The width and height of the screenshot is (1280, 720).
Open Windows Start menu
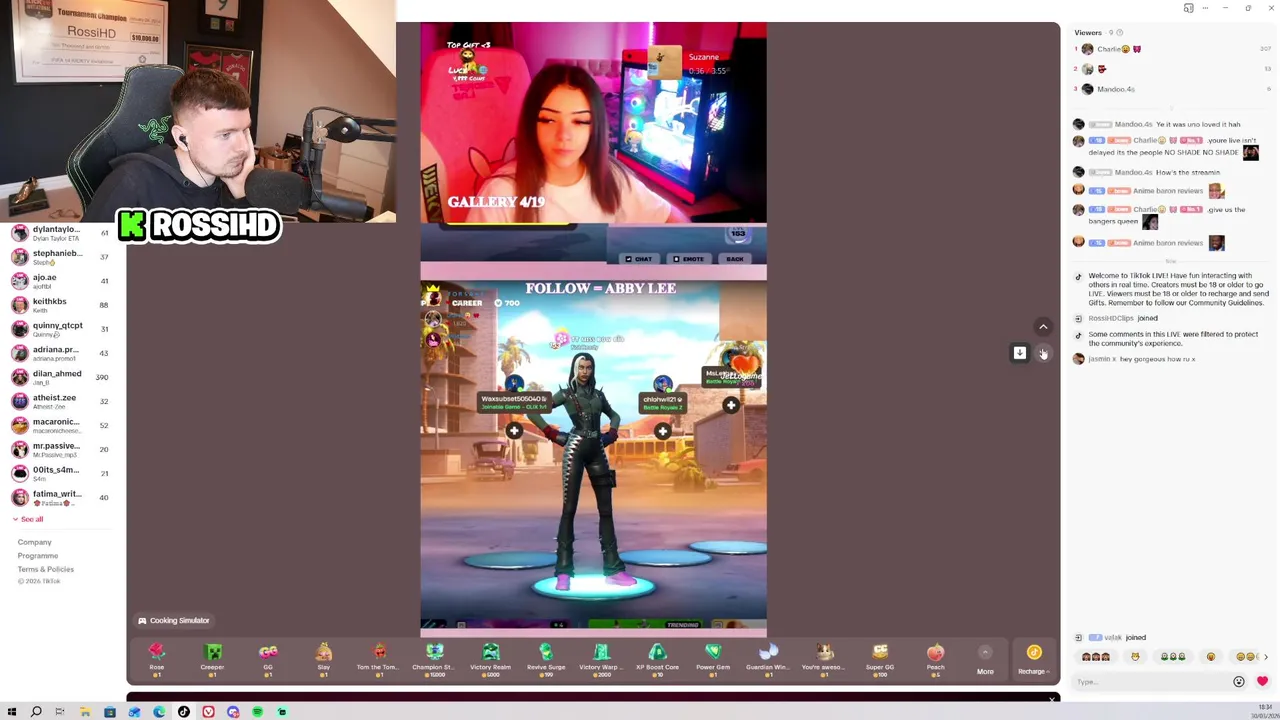click(x=12, y=712)
